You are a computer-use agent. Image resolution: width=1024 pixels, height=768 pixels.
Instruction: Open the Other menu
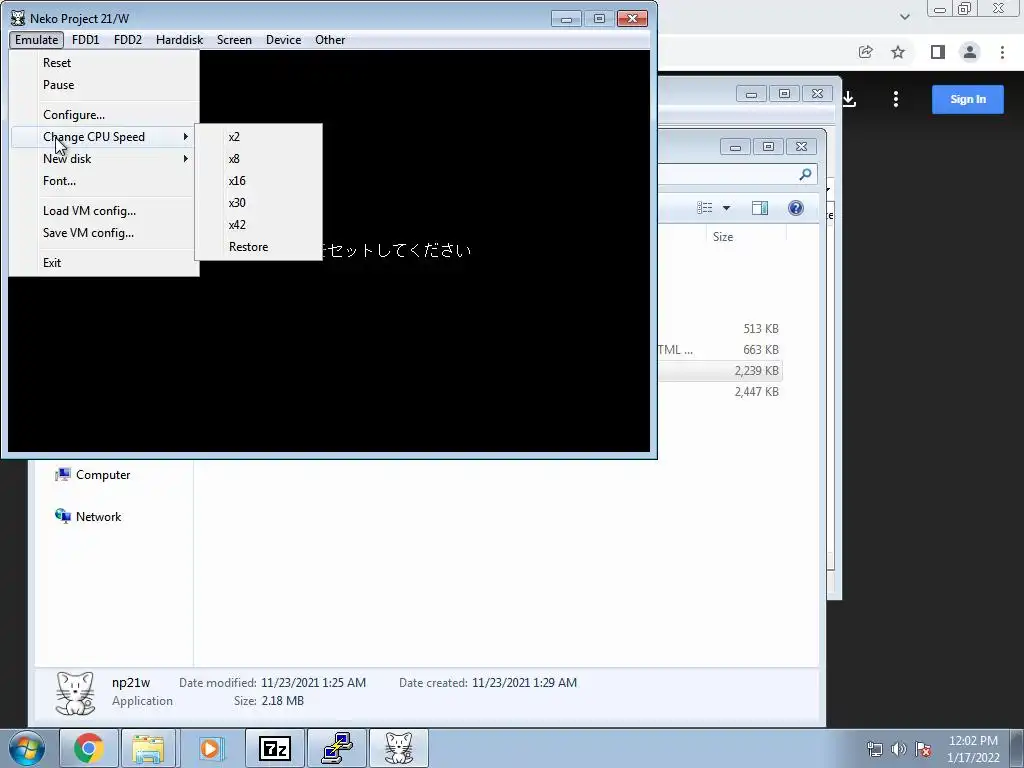click(x=330, y=40)
